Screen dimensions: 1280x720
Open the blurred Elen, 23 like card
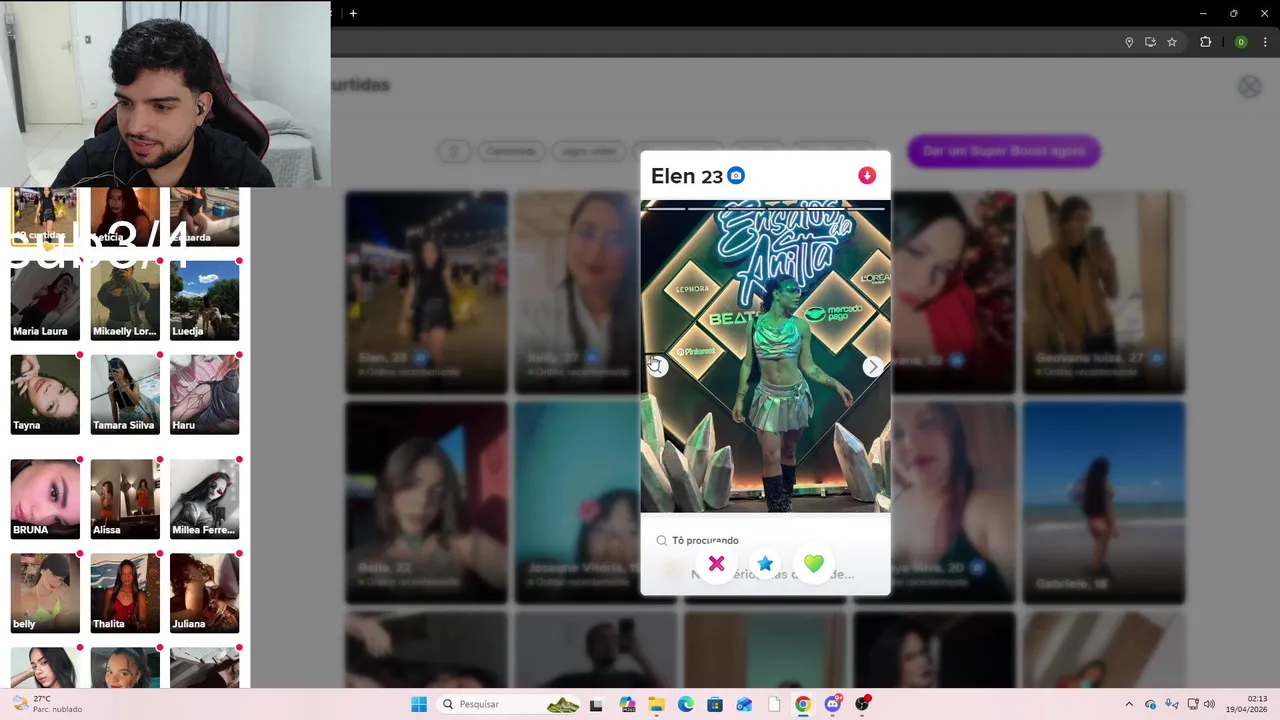coord(426,292)
